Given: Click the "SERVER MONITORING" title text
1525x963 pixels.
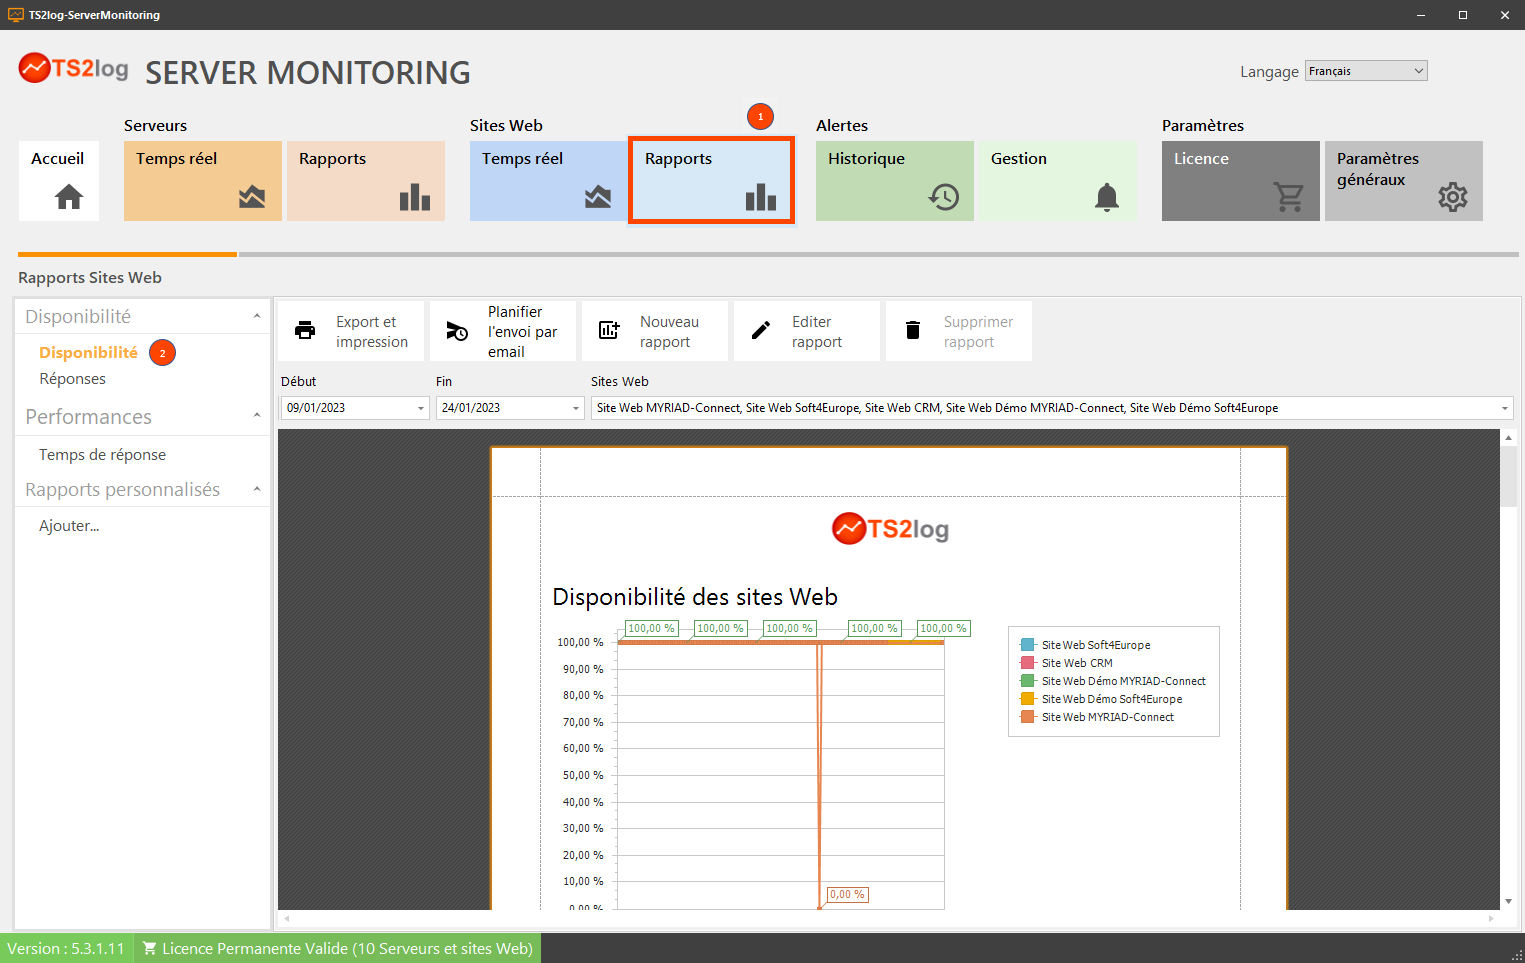Looking at the screenshot, I should 308,72.
